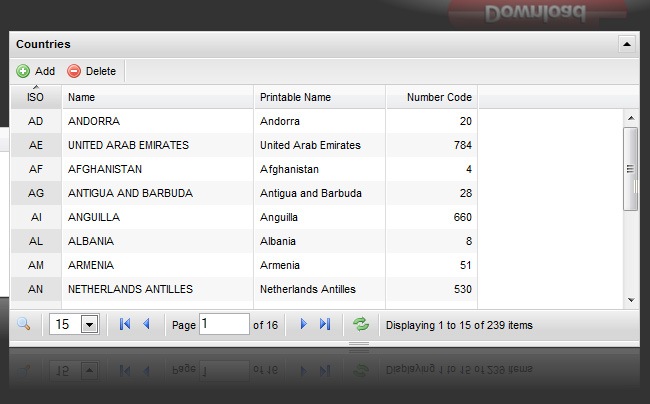Sort by the Name column header
Viewport: 650px width, 404px height.
point(157,97)
